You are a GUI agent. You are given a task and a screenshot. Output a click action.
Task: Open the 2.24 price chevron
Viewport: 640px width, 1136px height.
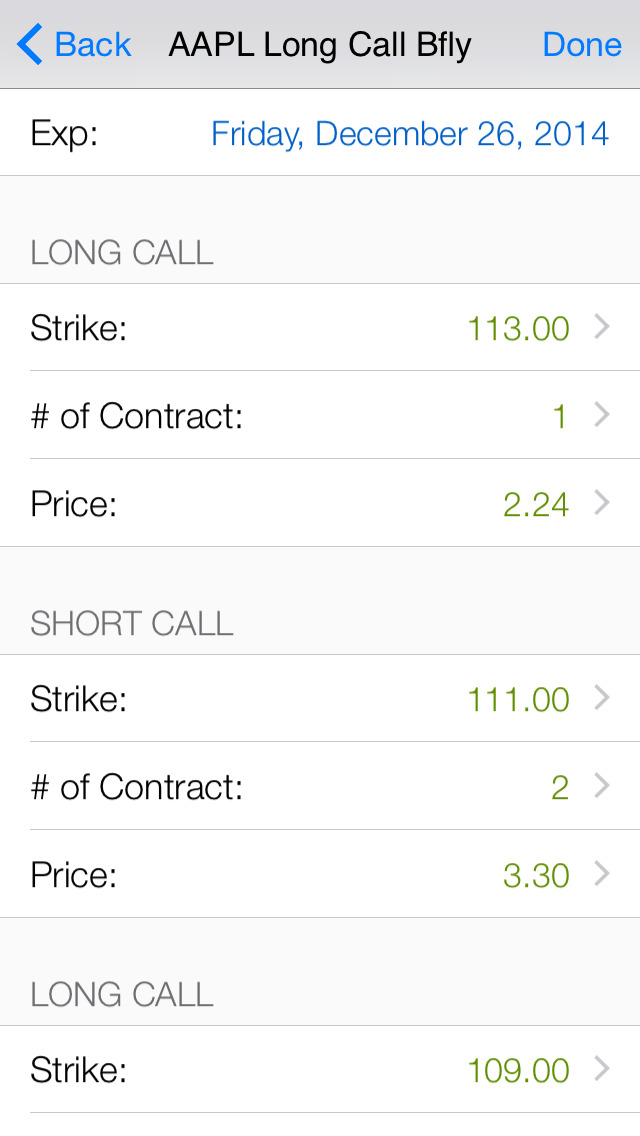click(x=602, y=503)
